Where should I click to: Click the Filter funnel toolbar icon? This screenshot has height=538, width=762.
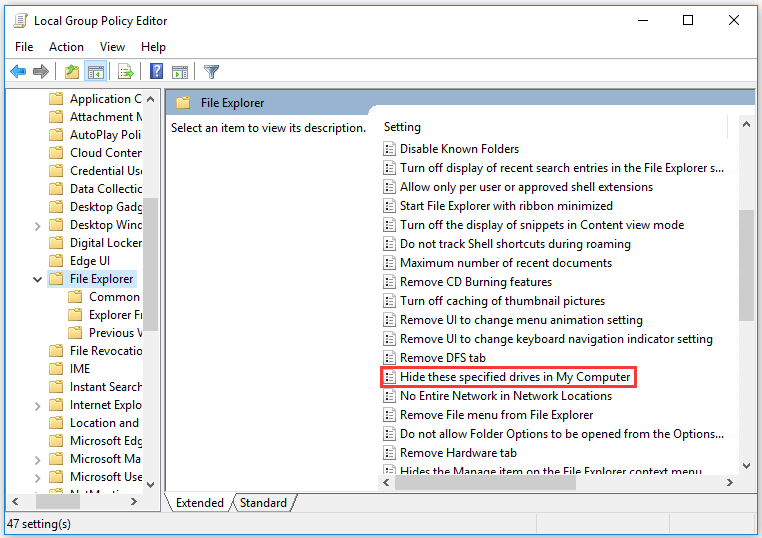(x=211, y=72)
